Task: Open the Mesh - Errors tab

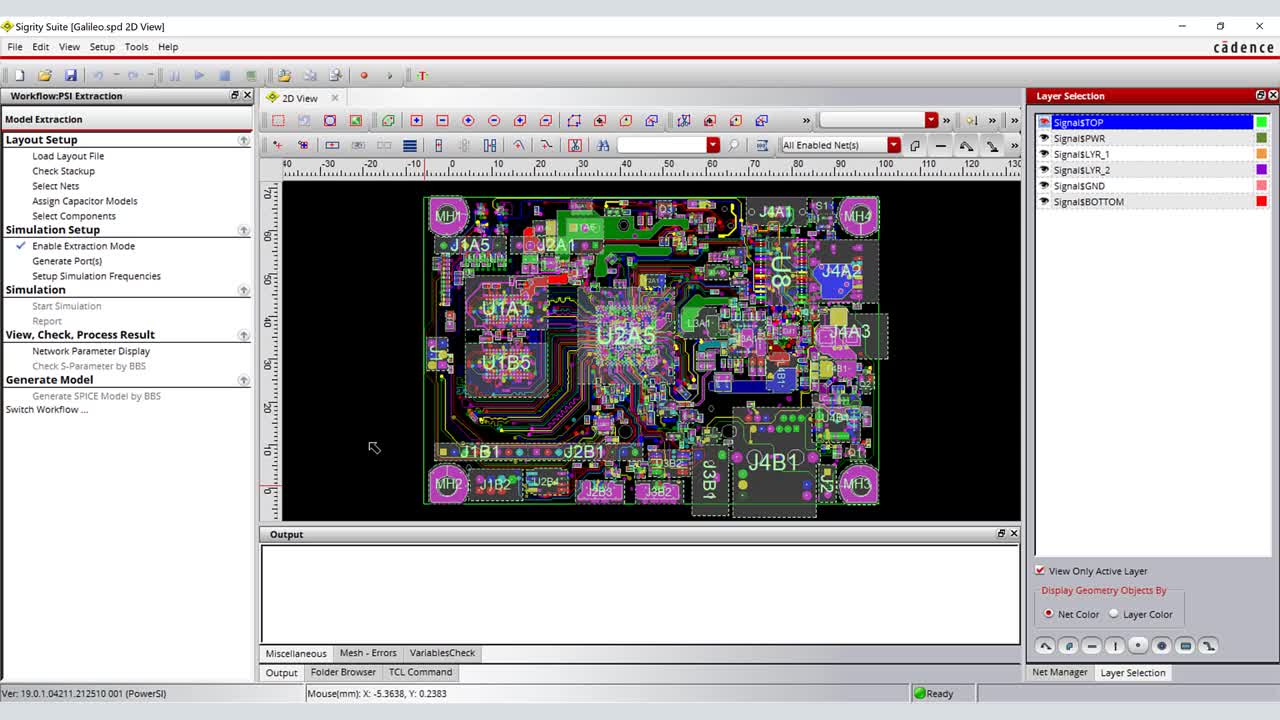Action: coord(368,653)
